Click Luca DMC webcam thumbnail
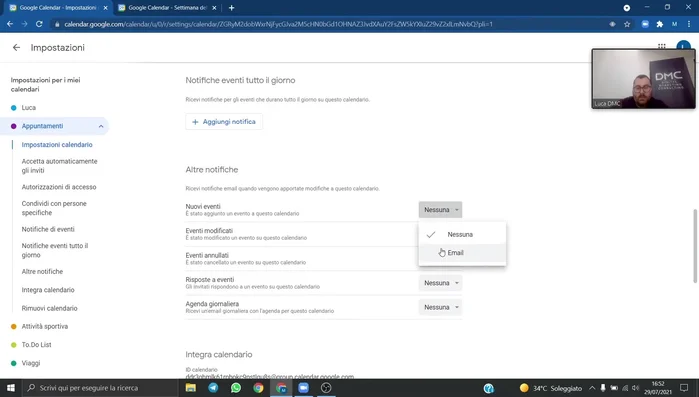This screenshot has width=699, height=397. pos(643,79)
